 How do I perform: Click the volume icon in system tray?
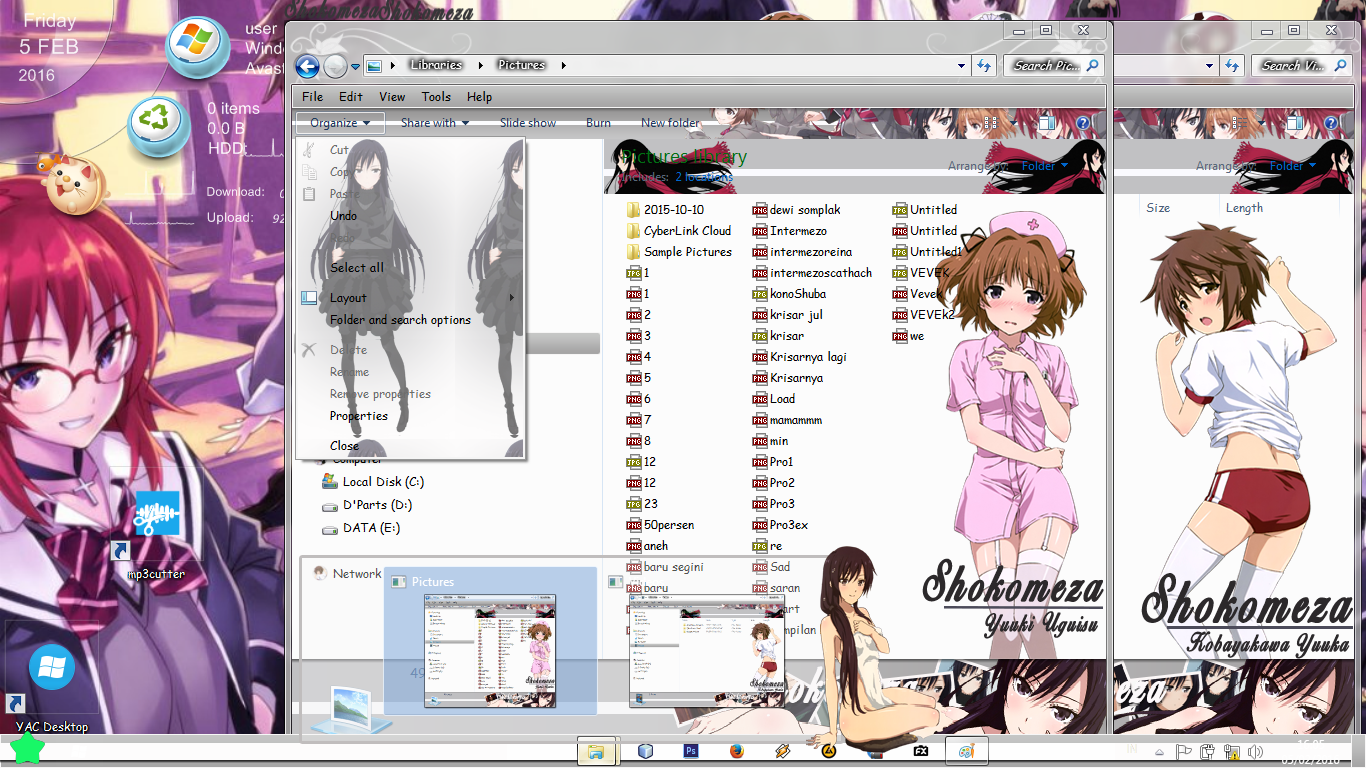[1255, 752]
